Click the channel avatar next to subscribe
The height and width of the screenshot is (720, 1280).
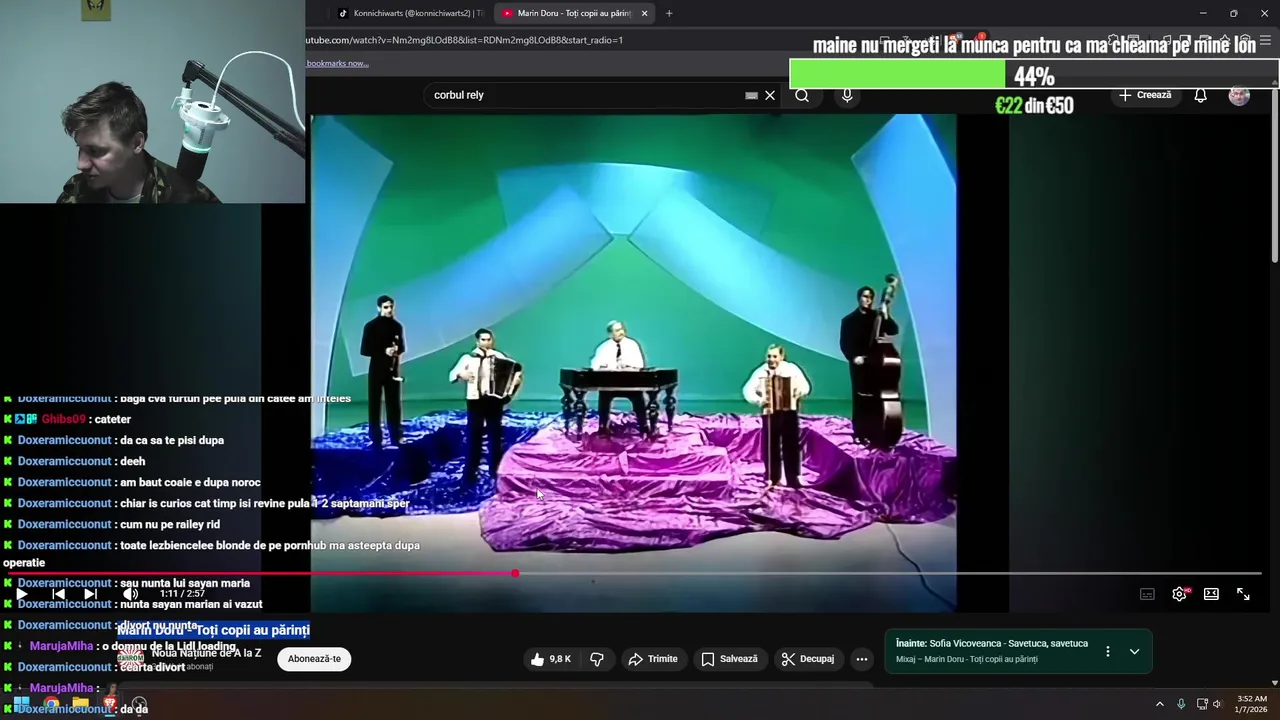(x=130, y=658)
